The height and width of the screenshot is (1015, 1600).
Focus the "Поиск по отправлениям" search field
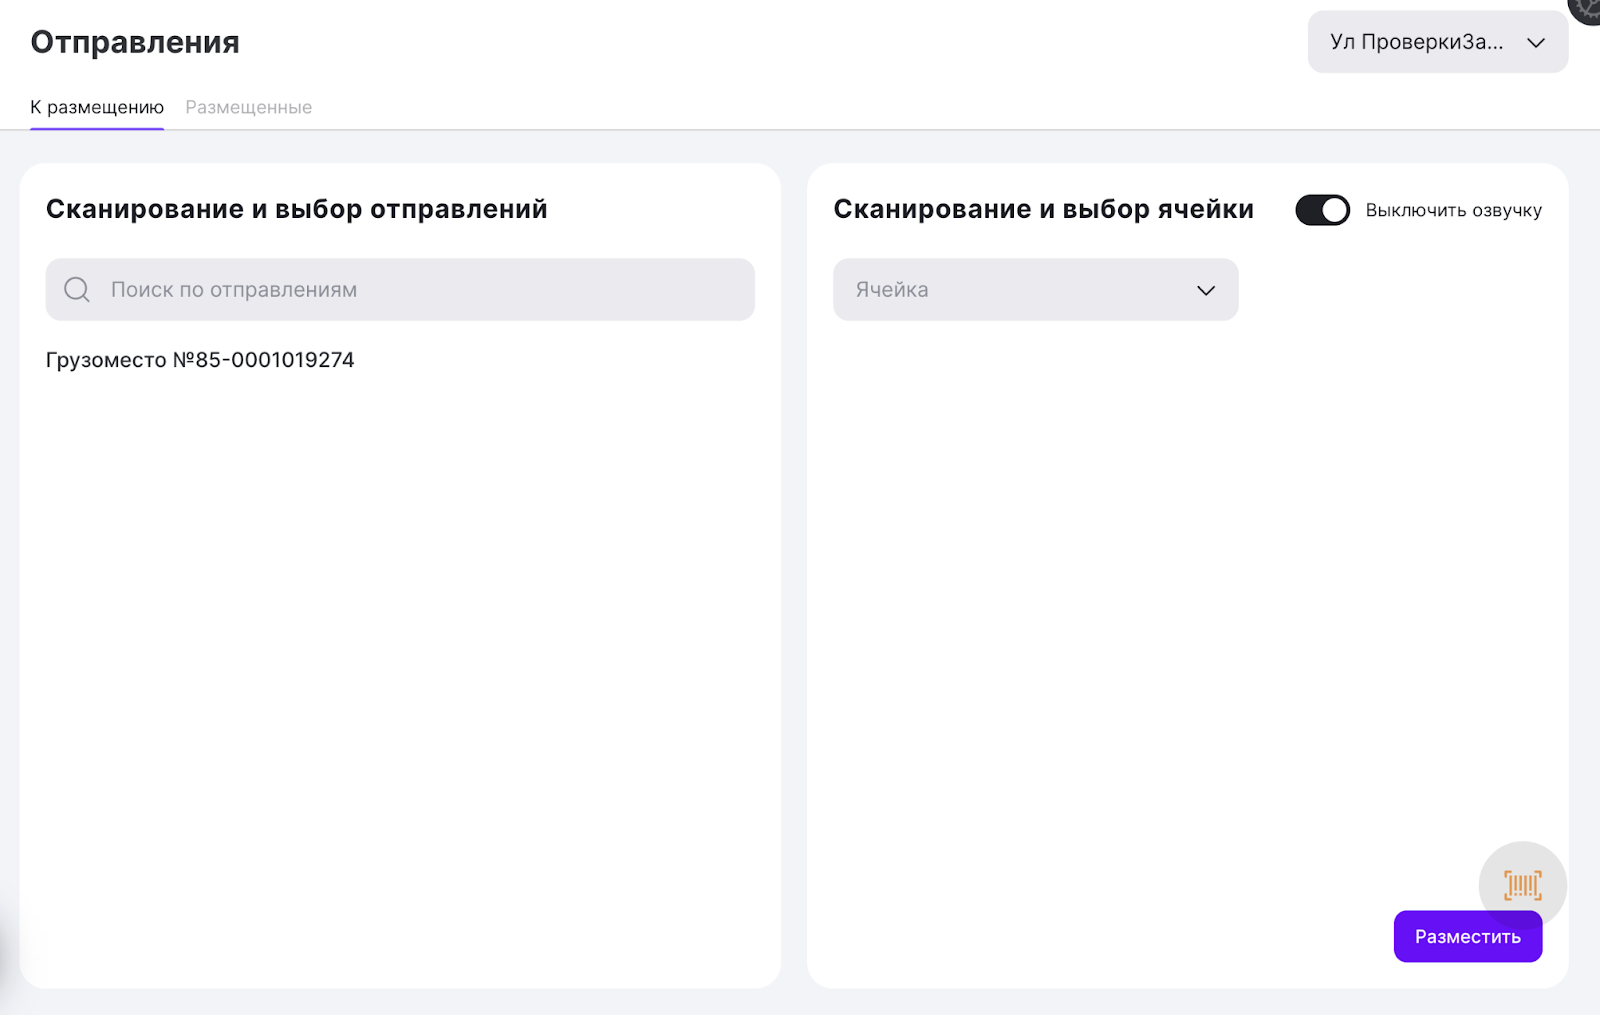click(420, 290)
